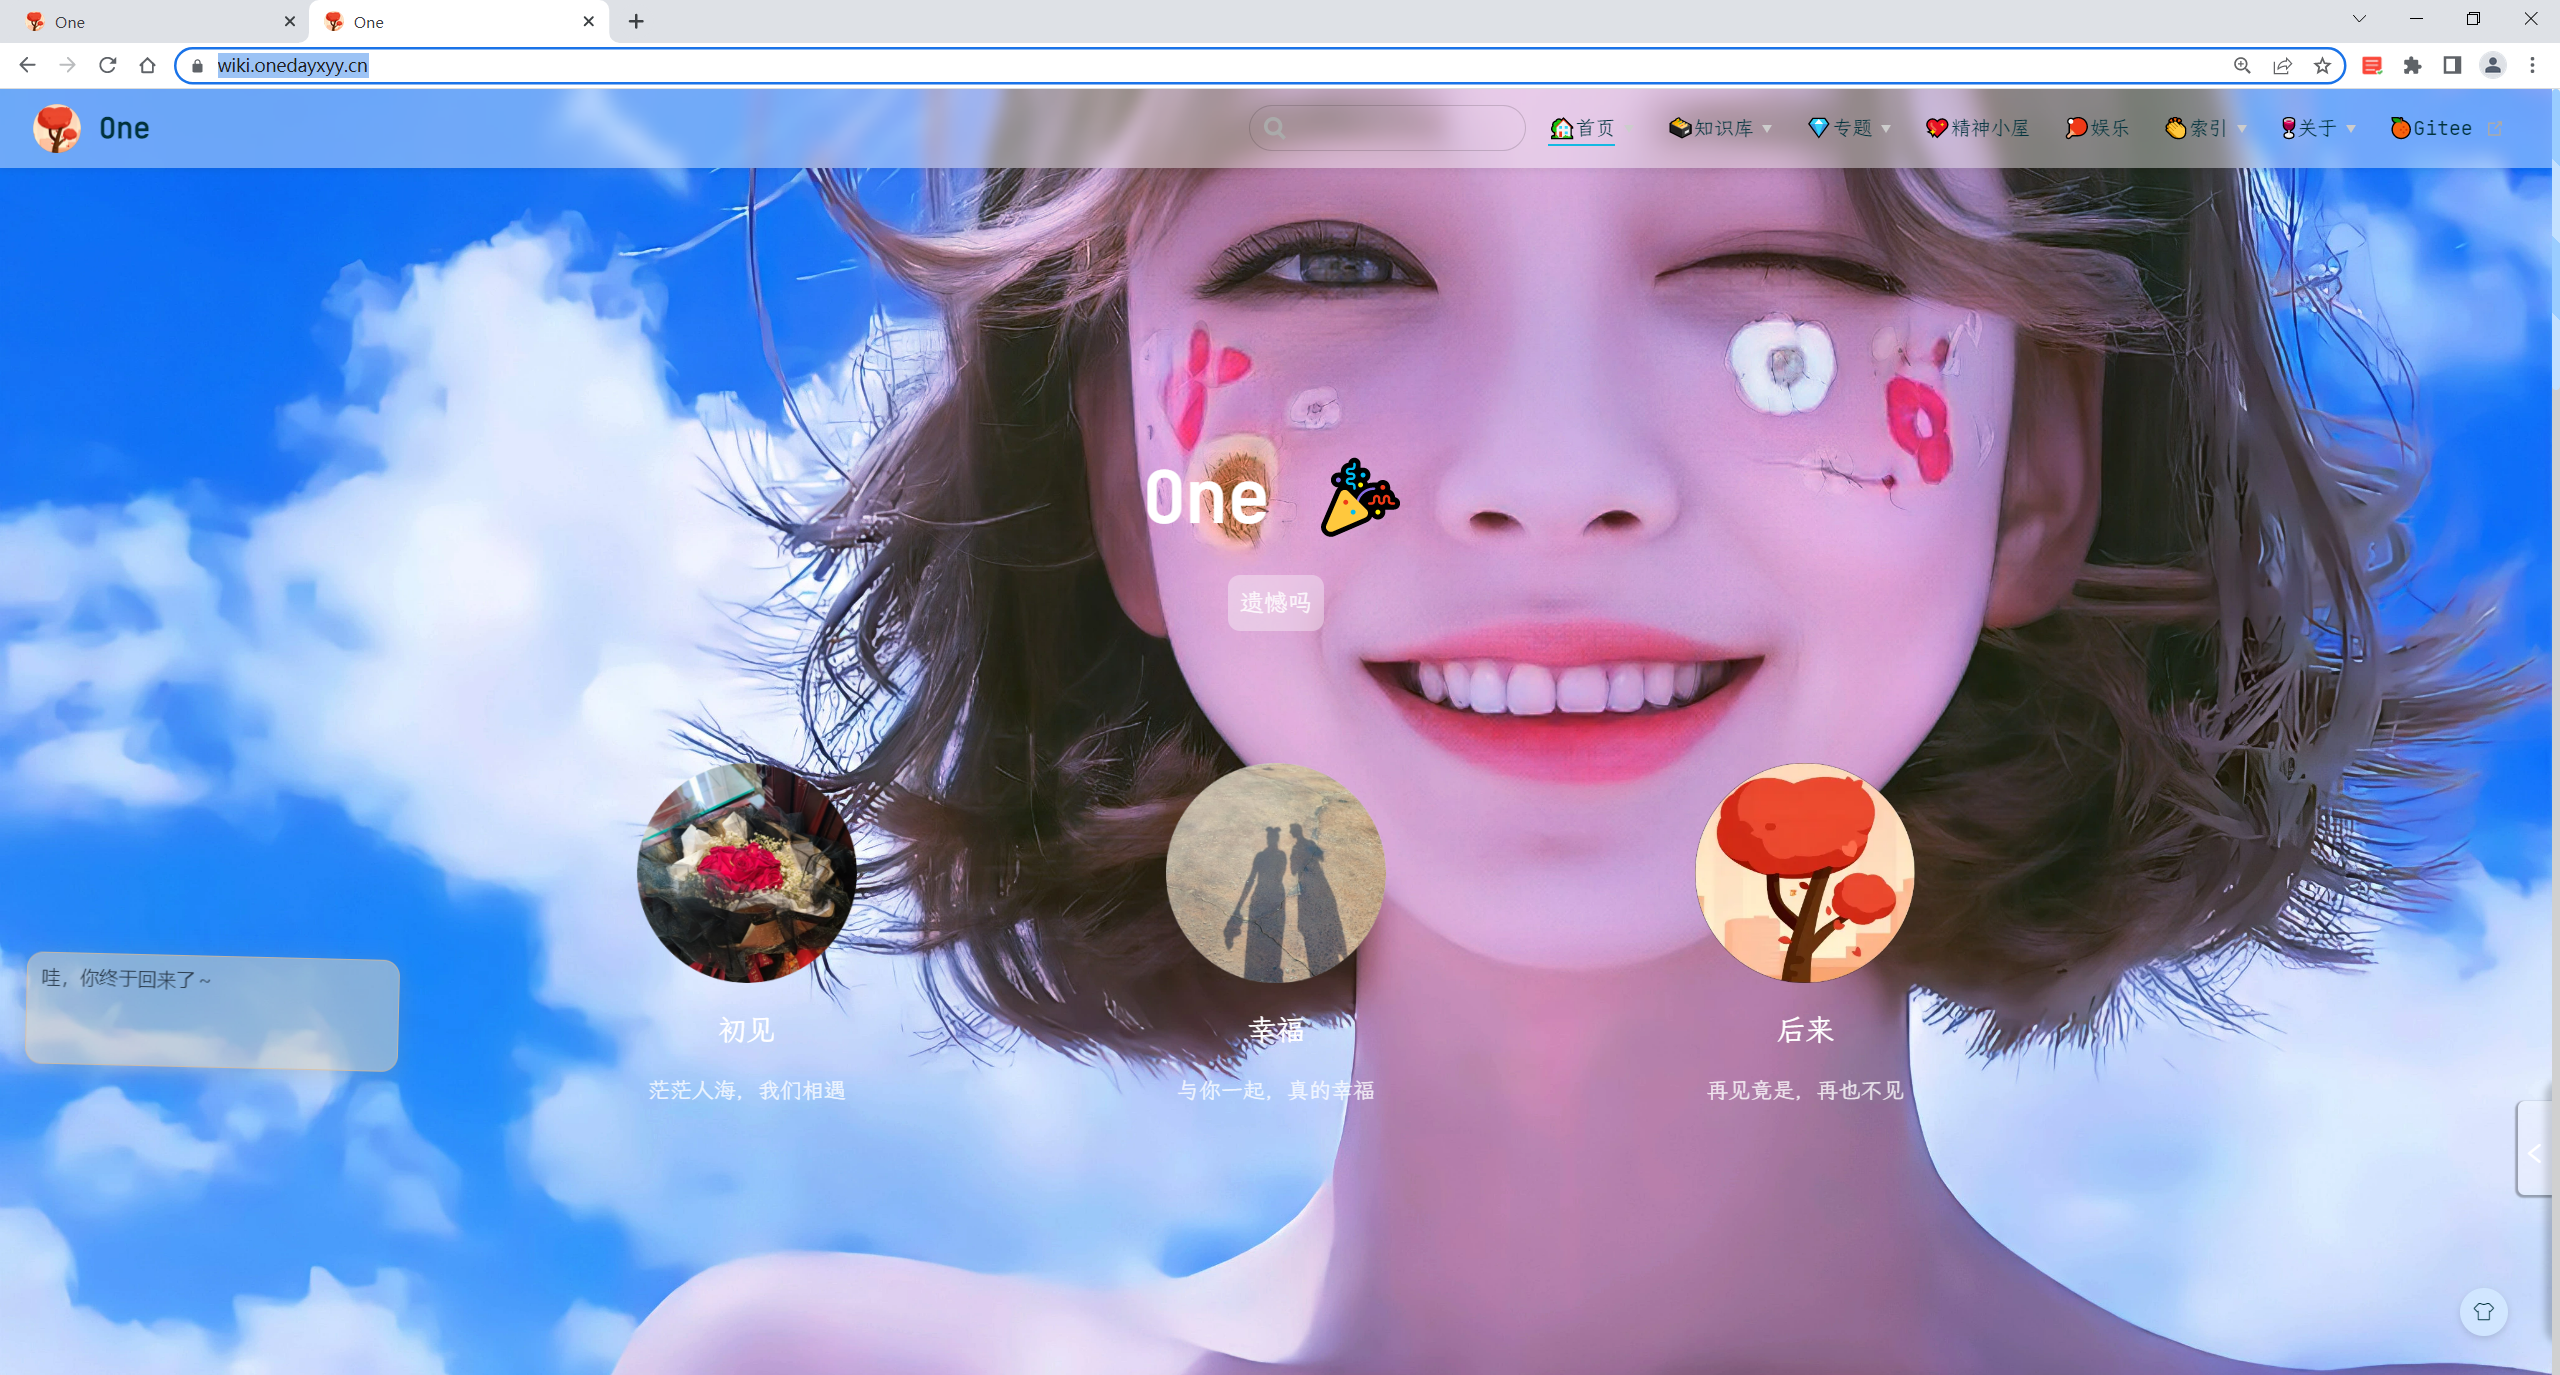
Task: Click the 精神小屋 heart icon
Action: click(x=1937, y=128)
